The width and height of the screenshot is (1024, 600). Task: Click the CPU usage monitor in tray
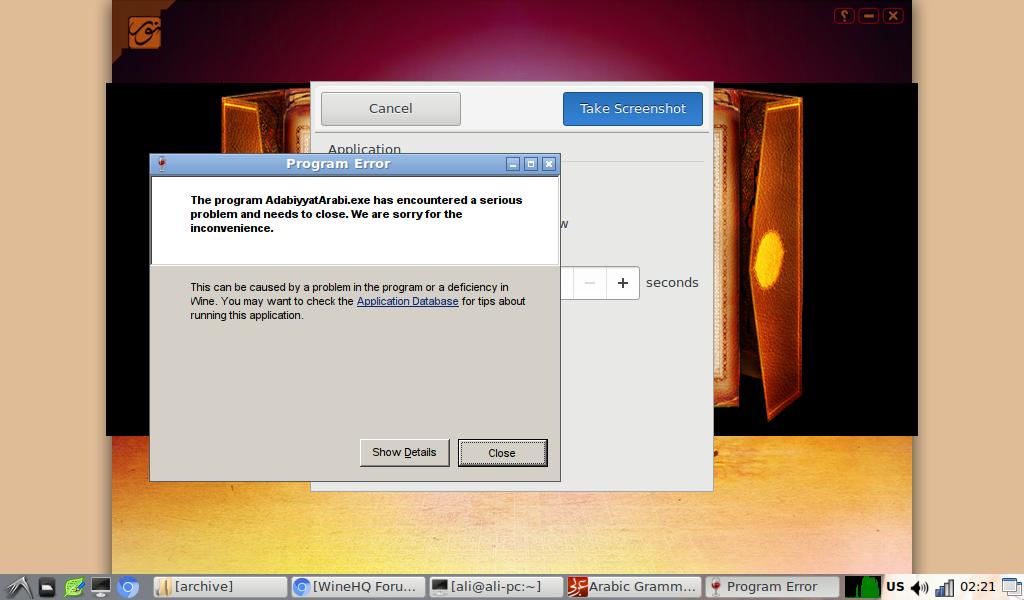pos(862,587)
